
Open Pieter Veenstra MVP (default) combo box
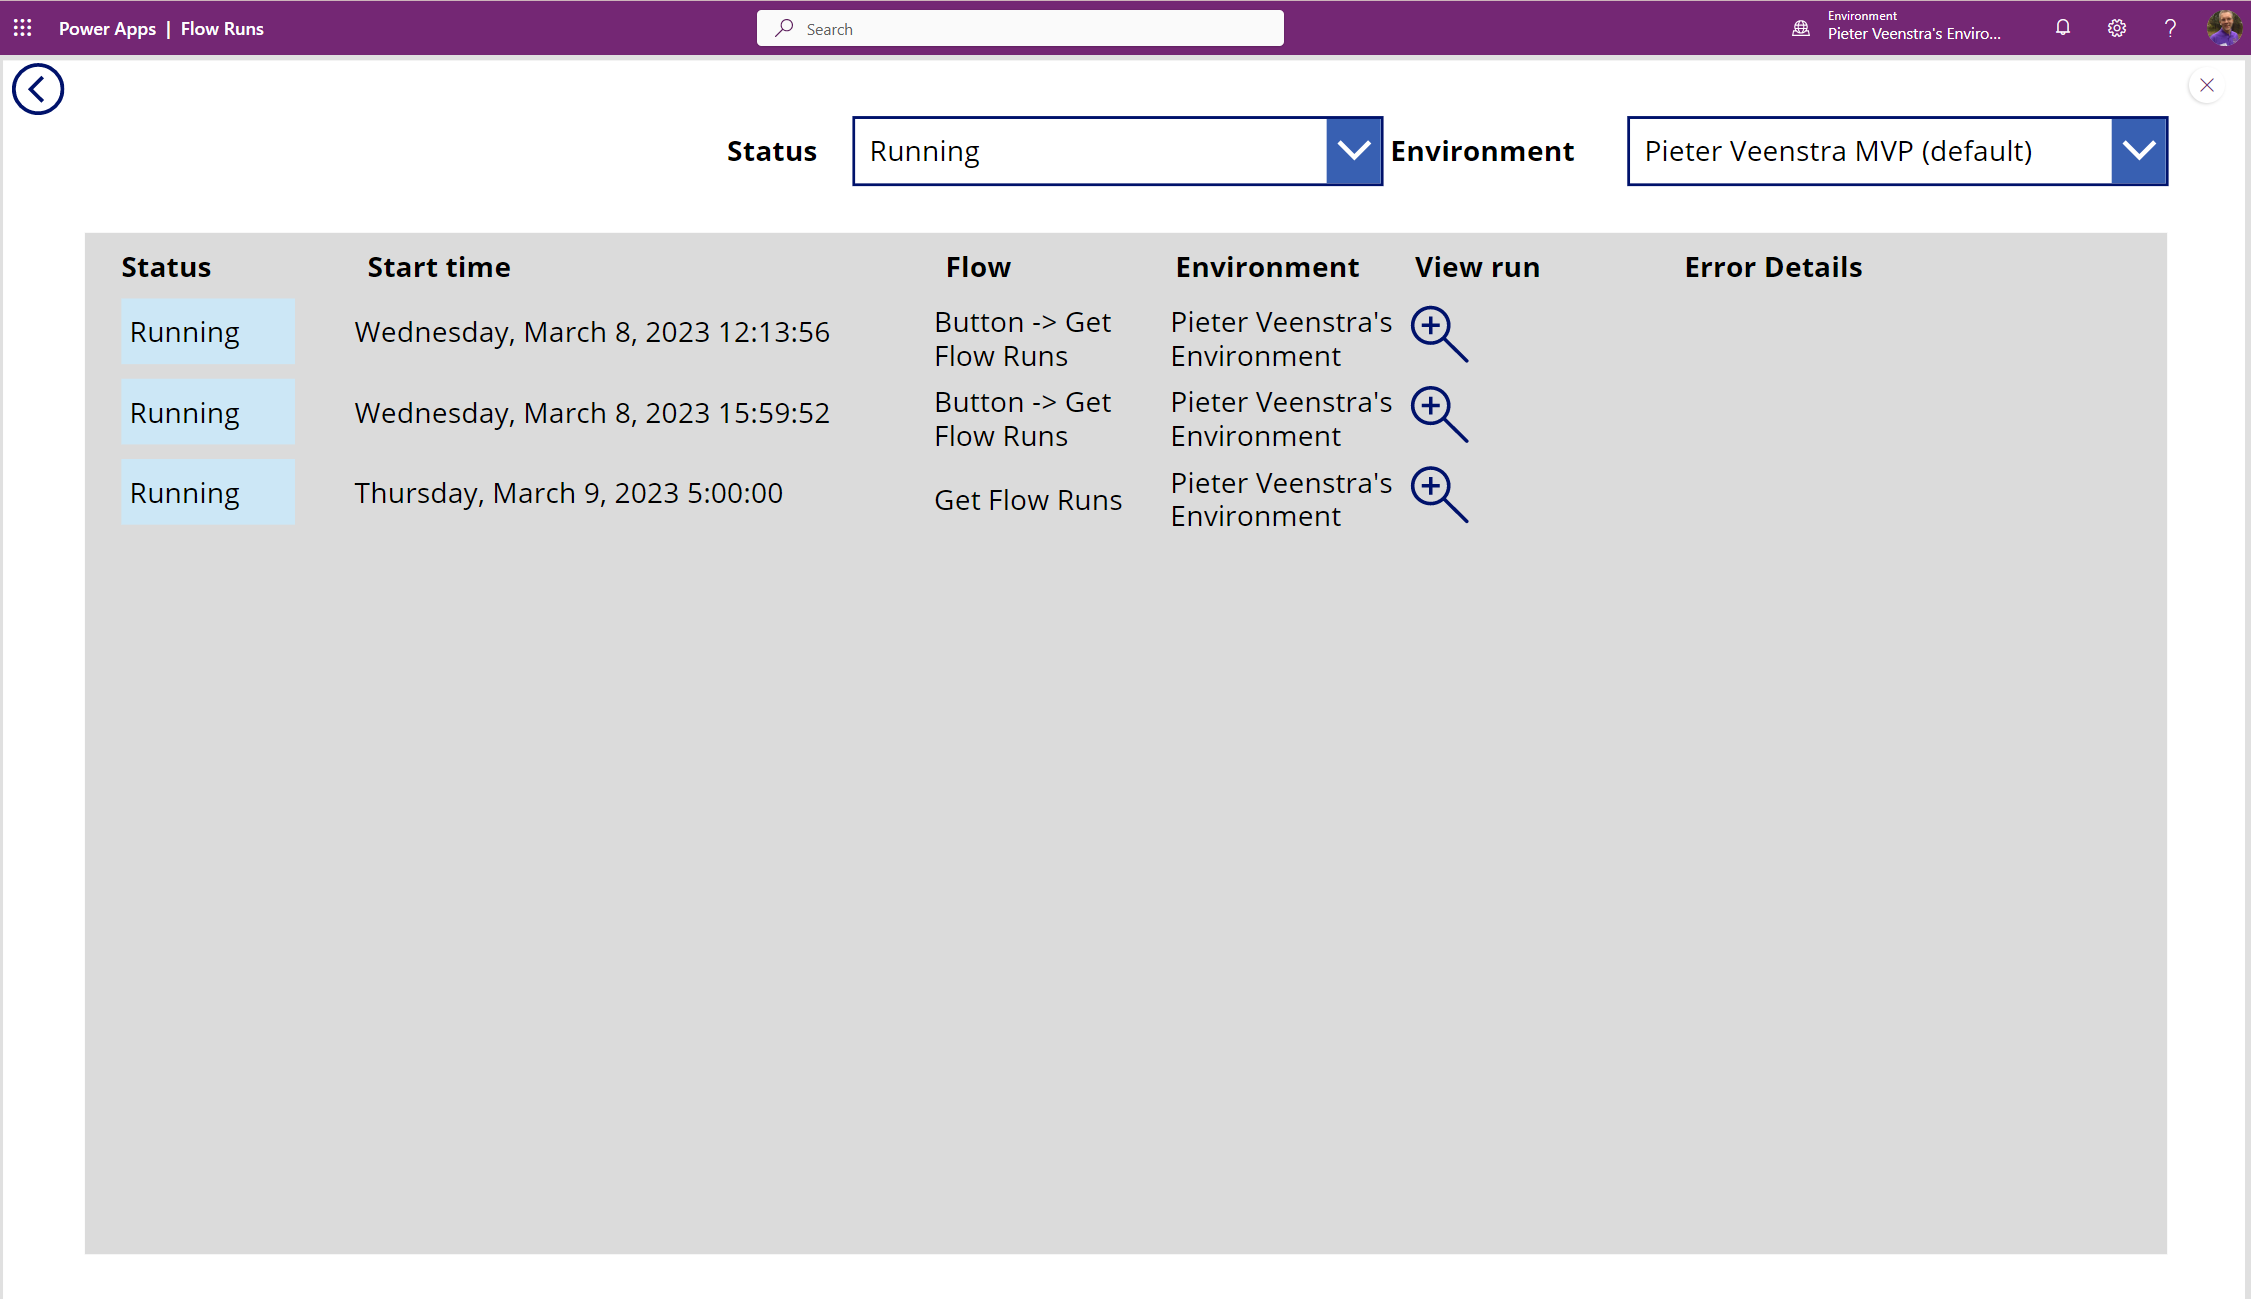[x=1869, y=151]
